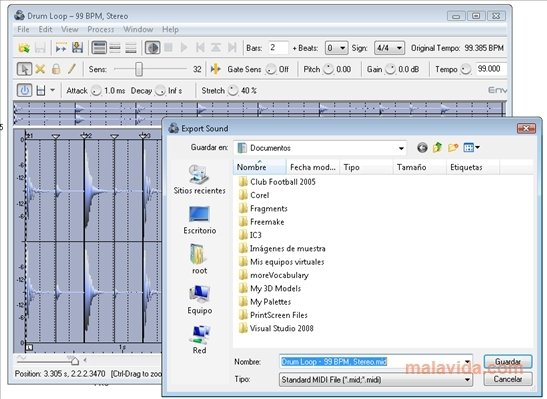Click the Attack knob
547x399 pixels.
tap(96, 91)
